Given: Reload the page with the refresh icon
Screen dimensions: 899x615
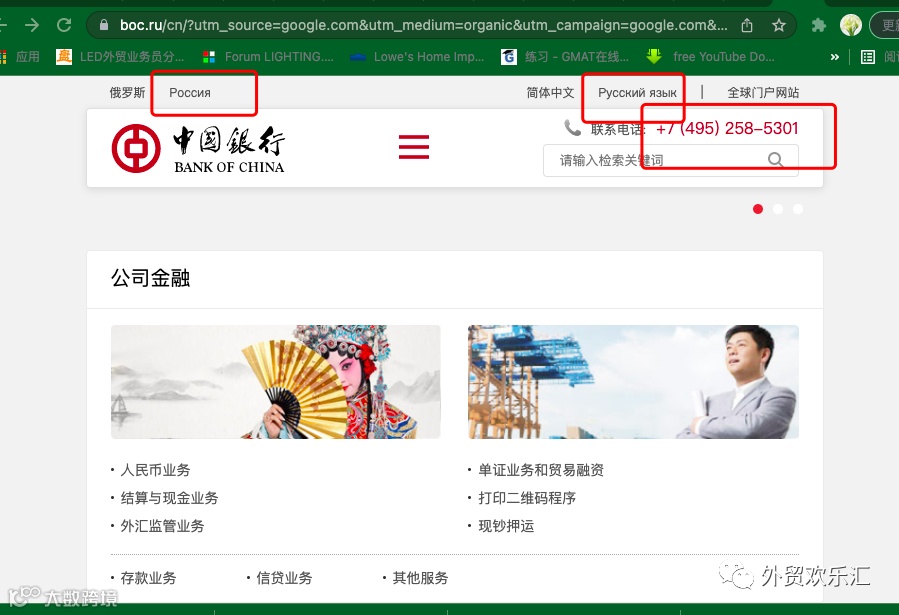Looking at the screenshot, I should (64, 25).
